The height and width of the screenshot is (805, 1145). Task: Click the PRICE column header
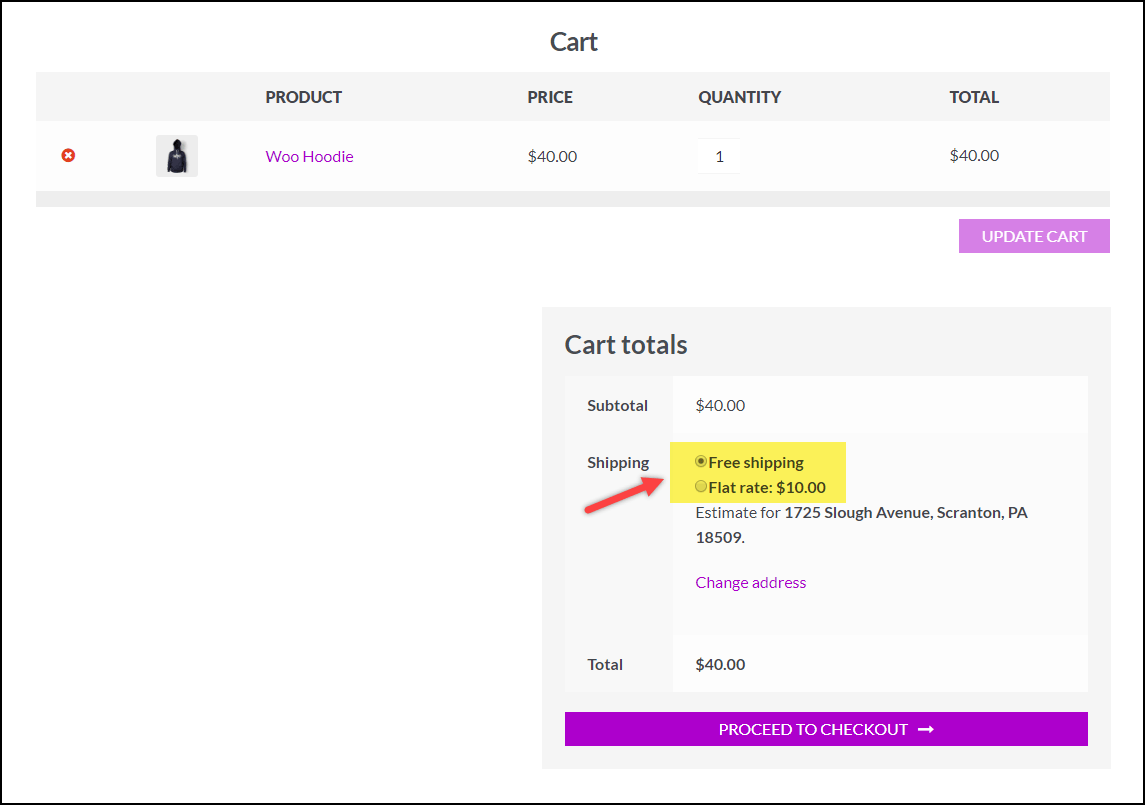tap(550, 97)
